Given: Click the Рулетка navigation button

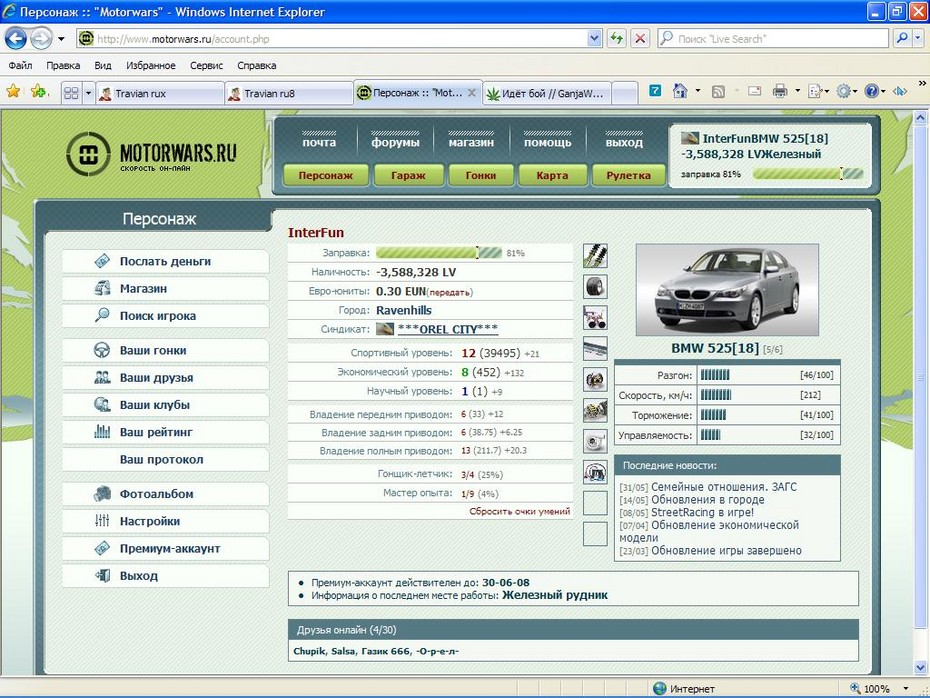Looking at the screenshot, I should tap(628, 176).
